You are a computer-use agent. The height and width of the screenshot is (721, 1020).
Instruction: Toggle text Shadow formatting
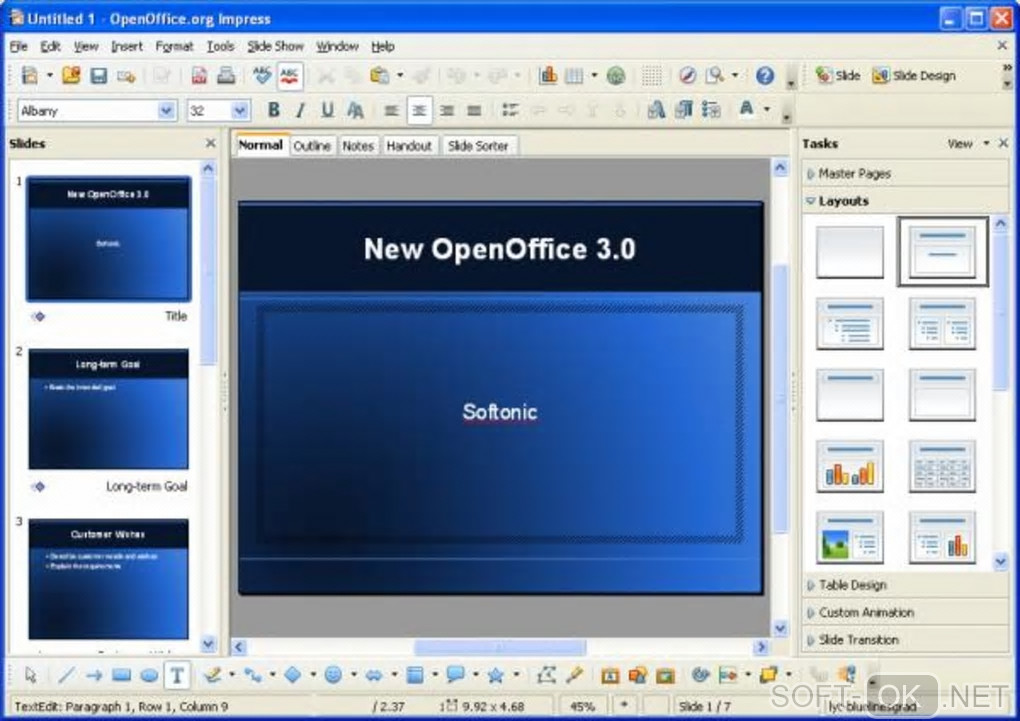coord(355,110)
